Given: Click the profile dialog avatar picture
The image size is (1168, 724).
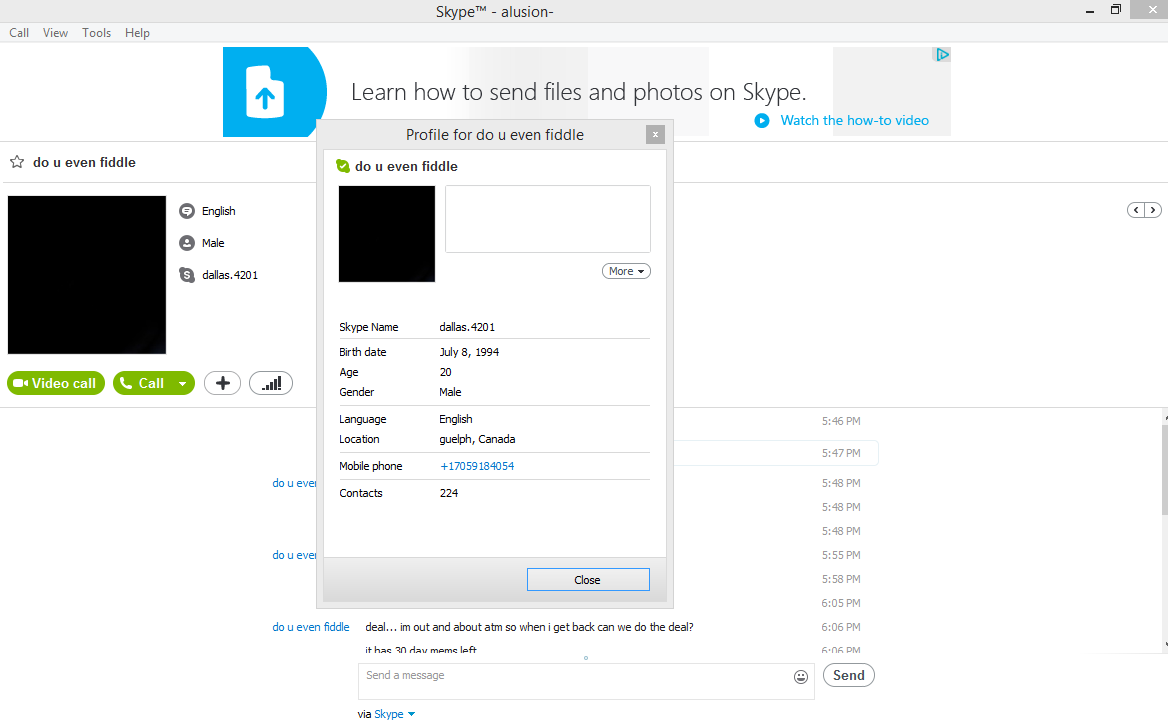Looking at the screenshot, I should 387,234.
